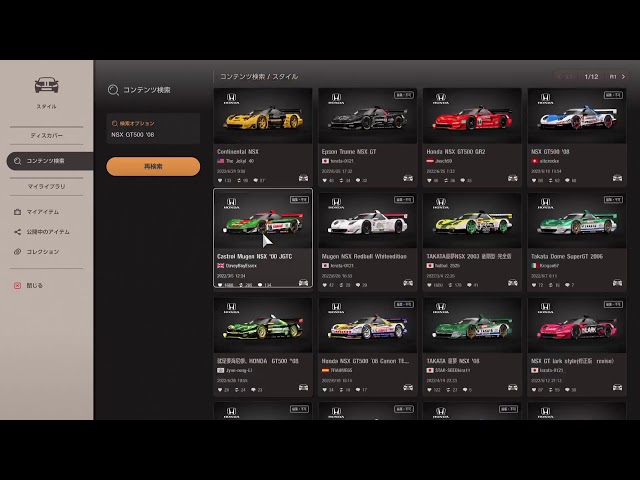Click the Swiss flag on NSX GT500 '08 card

coord(535,161)
